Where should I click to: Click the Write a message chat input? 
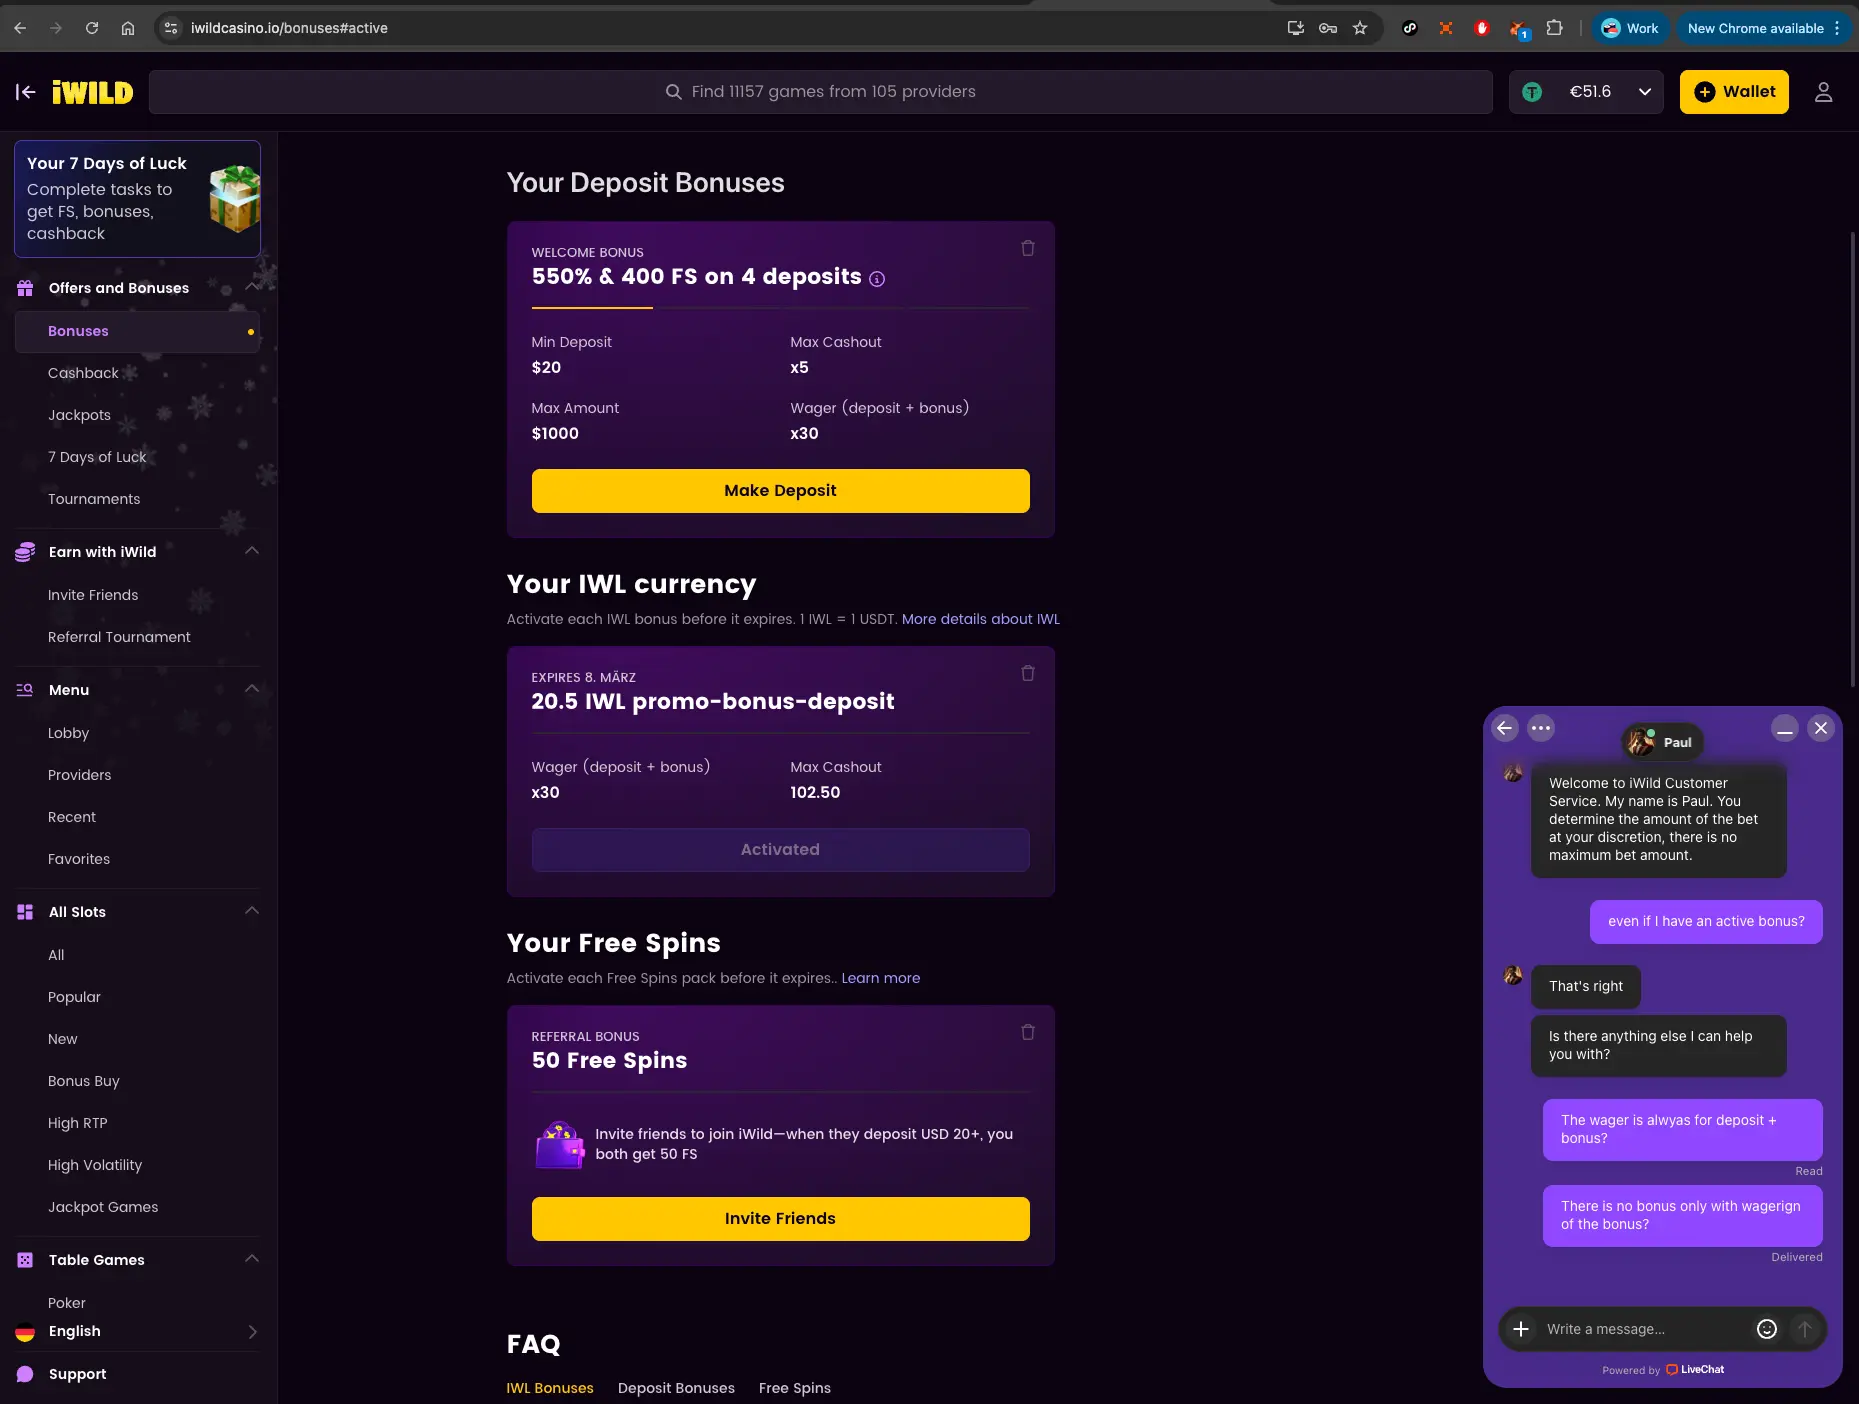pyautogui.click(x=1644, y=1329)
